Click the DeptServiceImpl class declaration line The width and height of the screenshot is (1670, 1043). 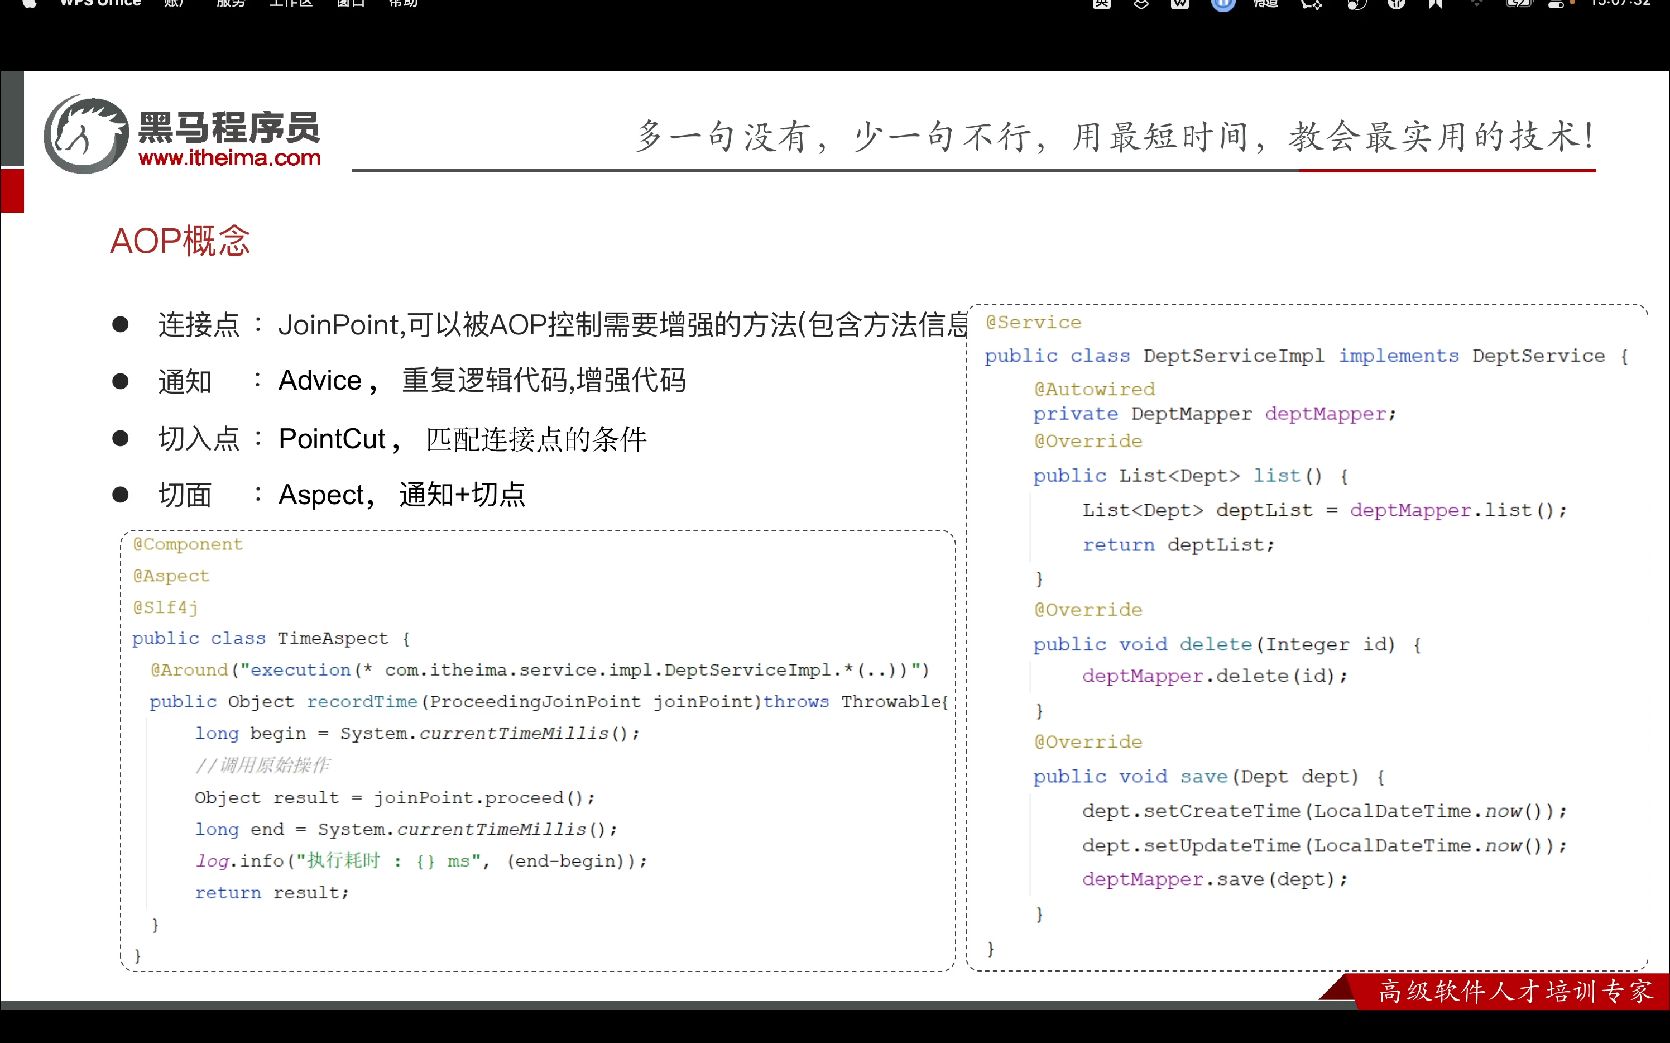tap(1306, 356)
